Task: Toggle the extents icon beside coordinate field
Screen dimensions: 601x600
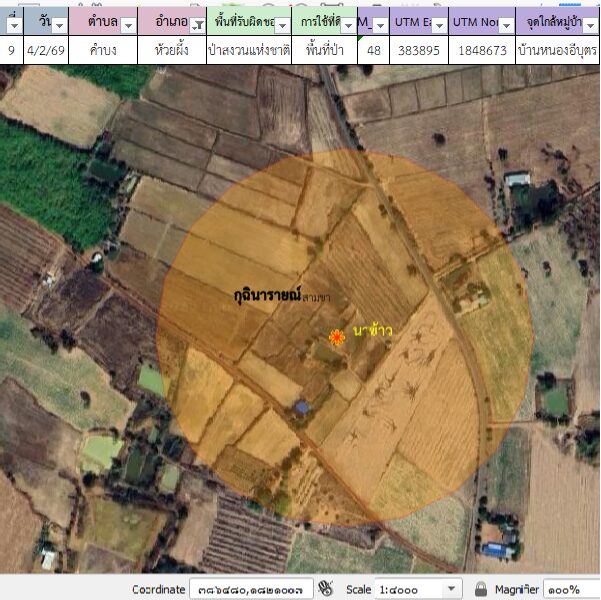Action: point(323,589)
